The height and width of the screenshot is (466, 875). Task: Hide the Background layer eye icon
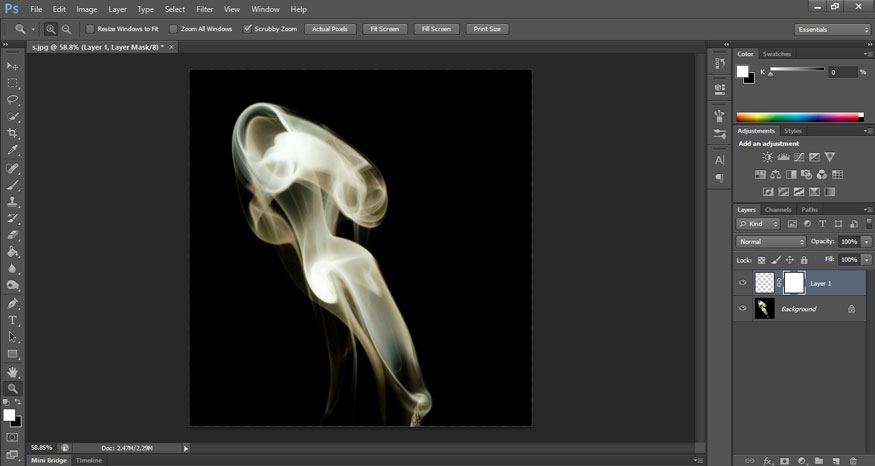click(x=743, y=308)
